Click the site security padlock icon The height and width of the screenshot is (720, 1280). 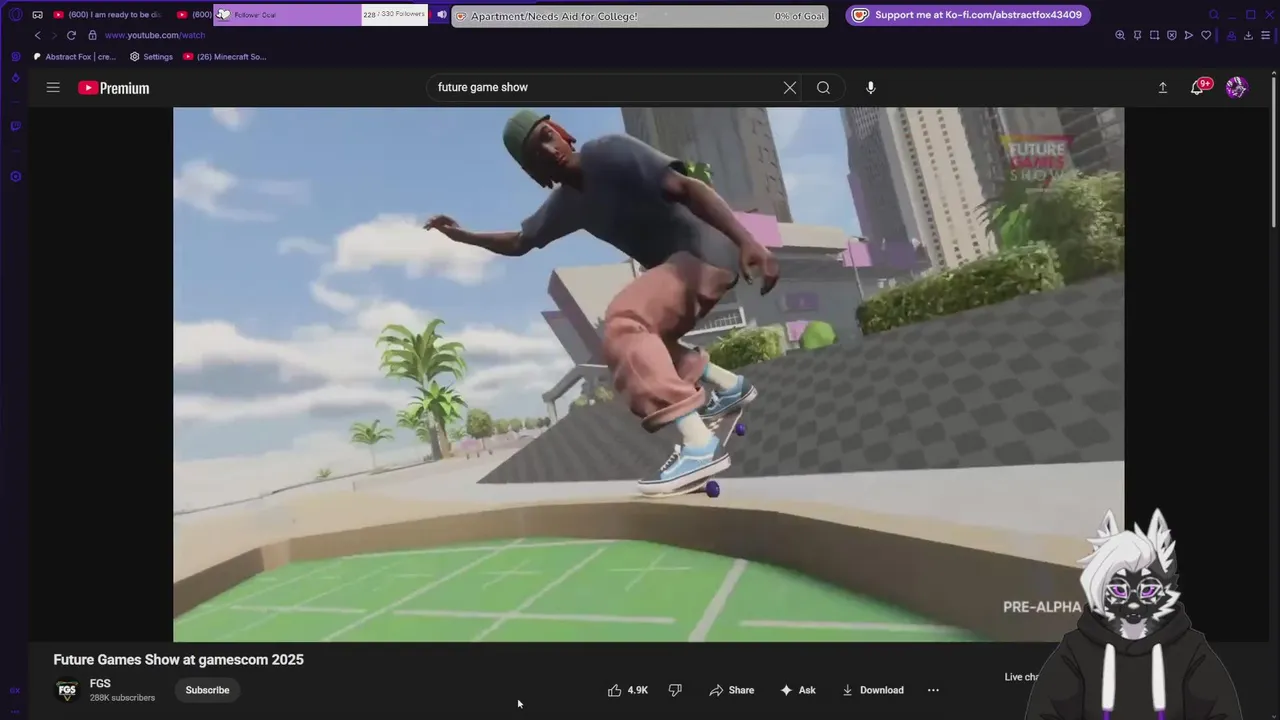92,35
